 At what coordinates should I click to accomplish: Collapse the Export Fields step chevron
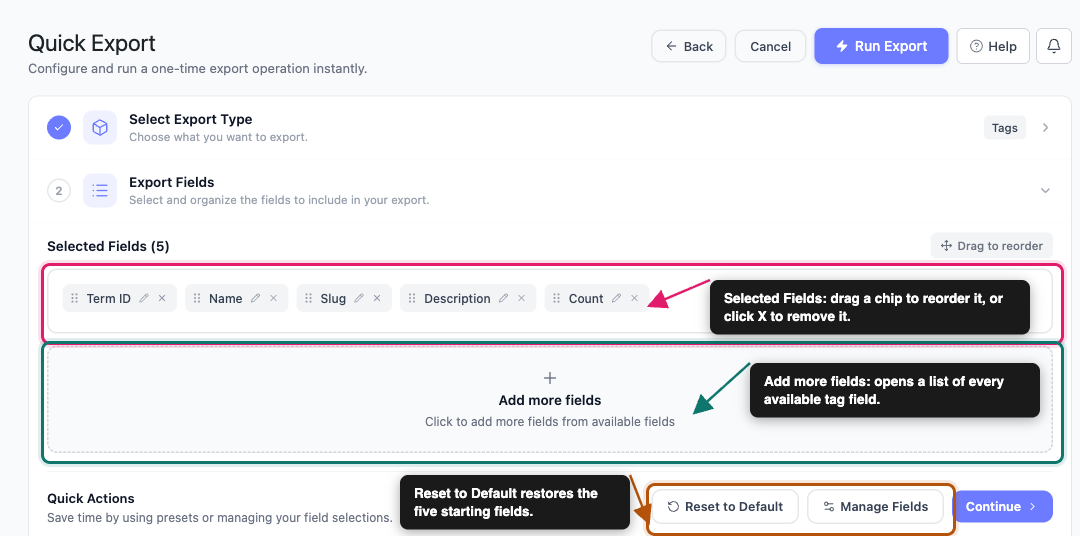1046,190
